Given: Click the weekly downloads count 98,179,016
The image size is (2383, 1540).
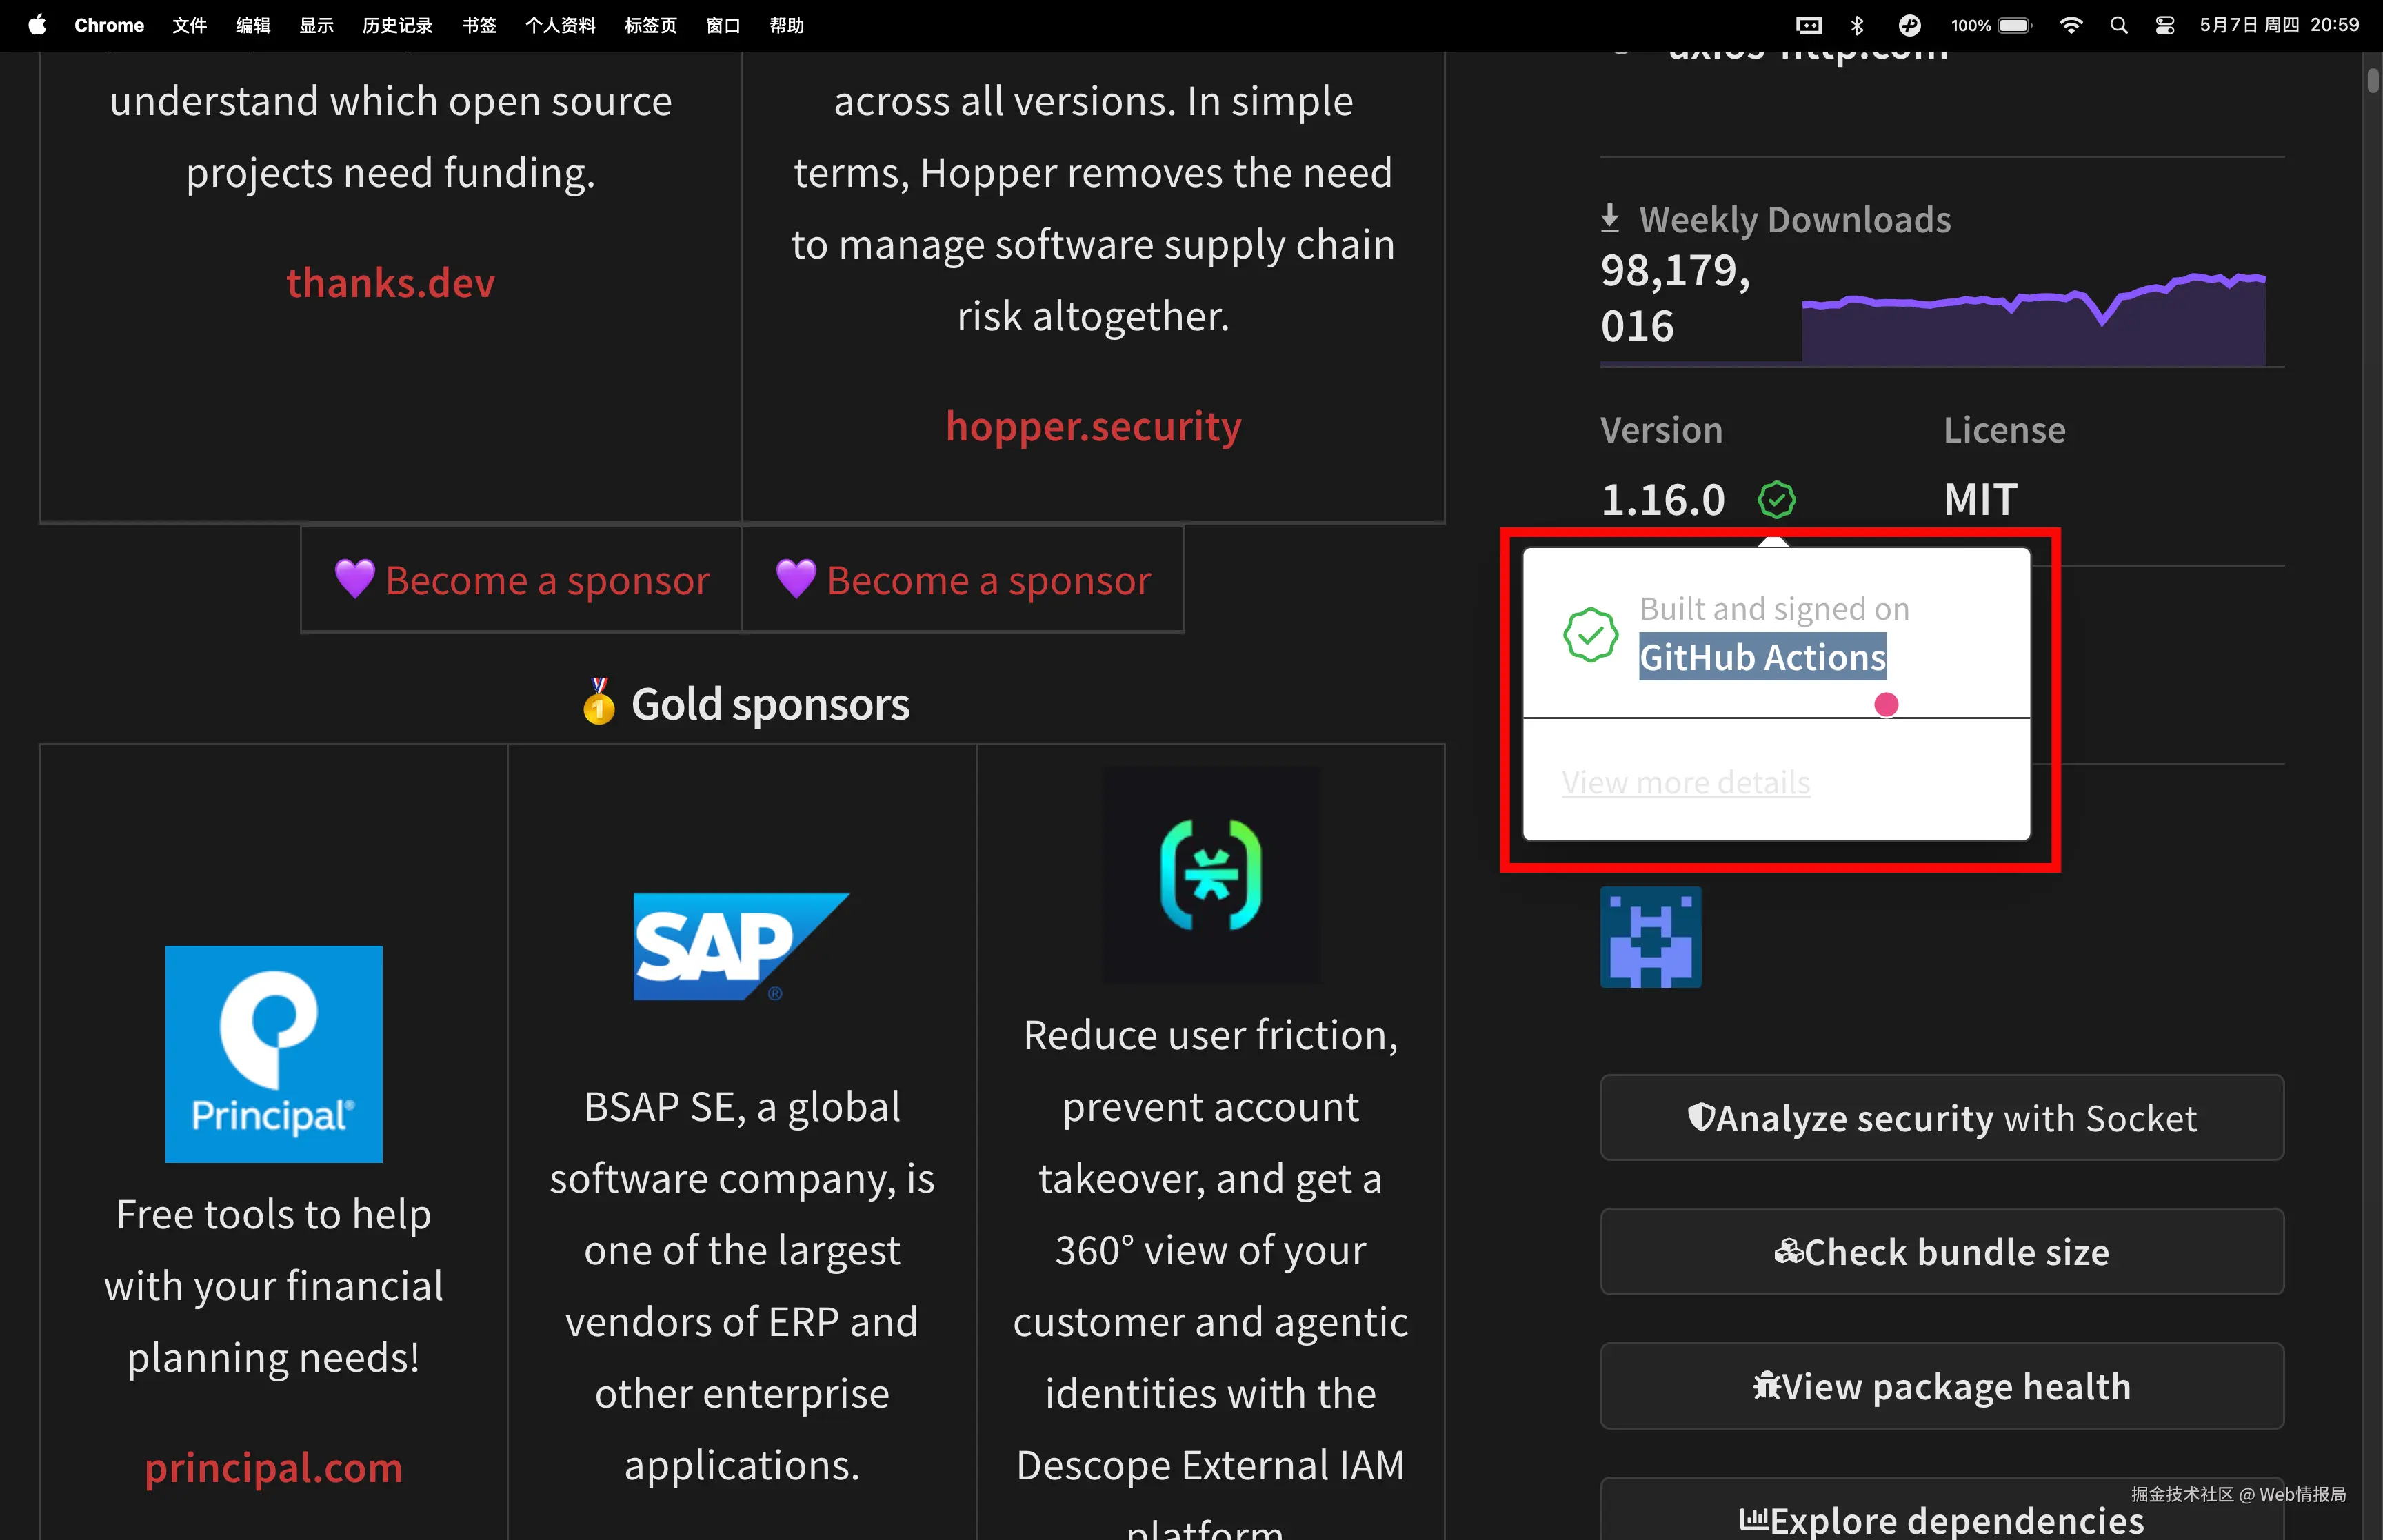Looking at the screenshot, I should [1676, 298].
